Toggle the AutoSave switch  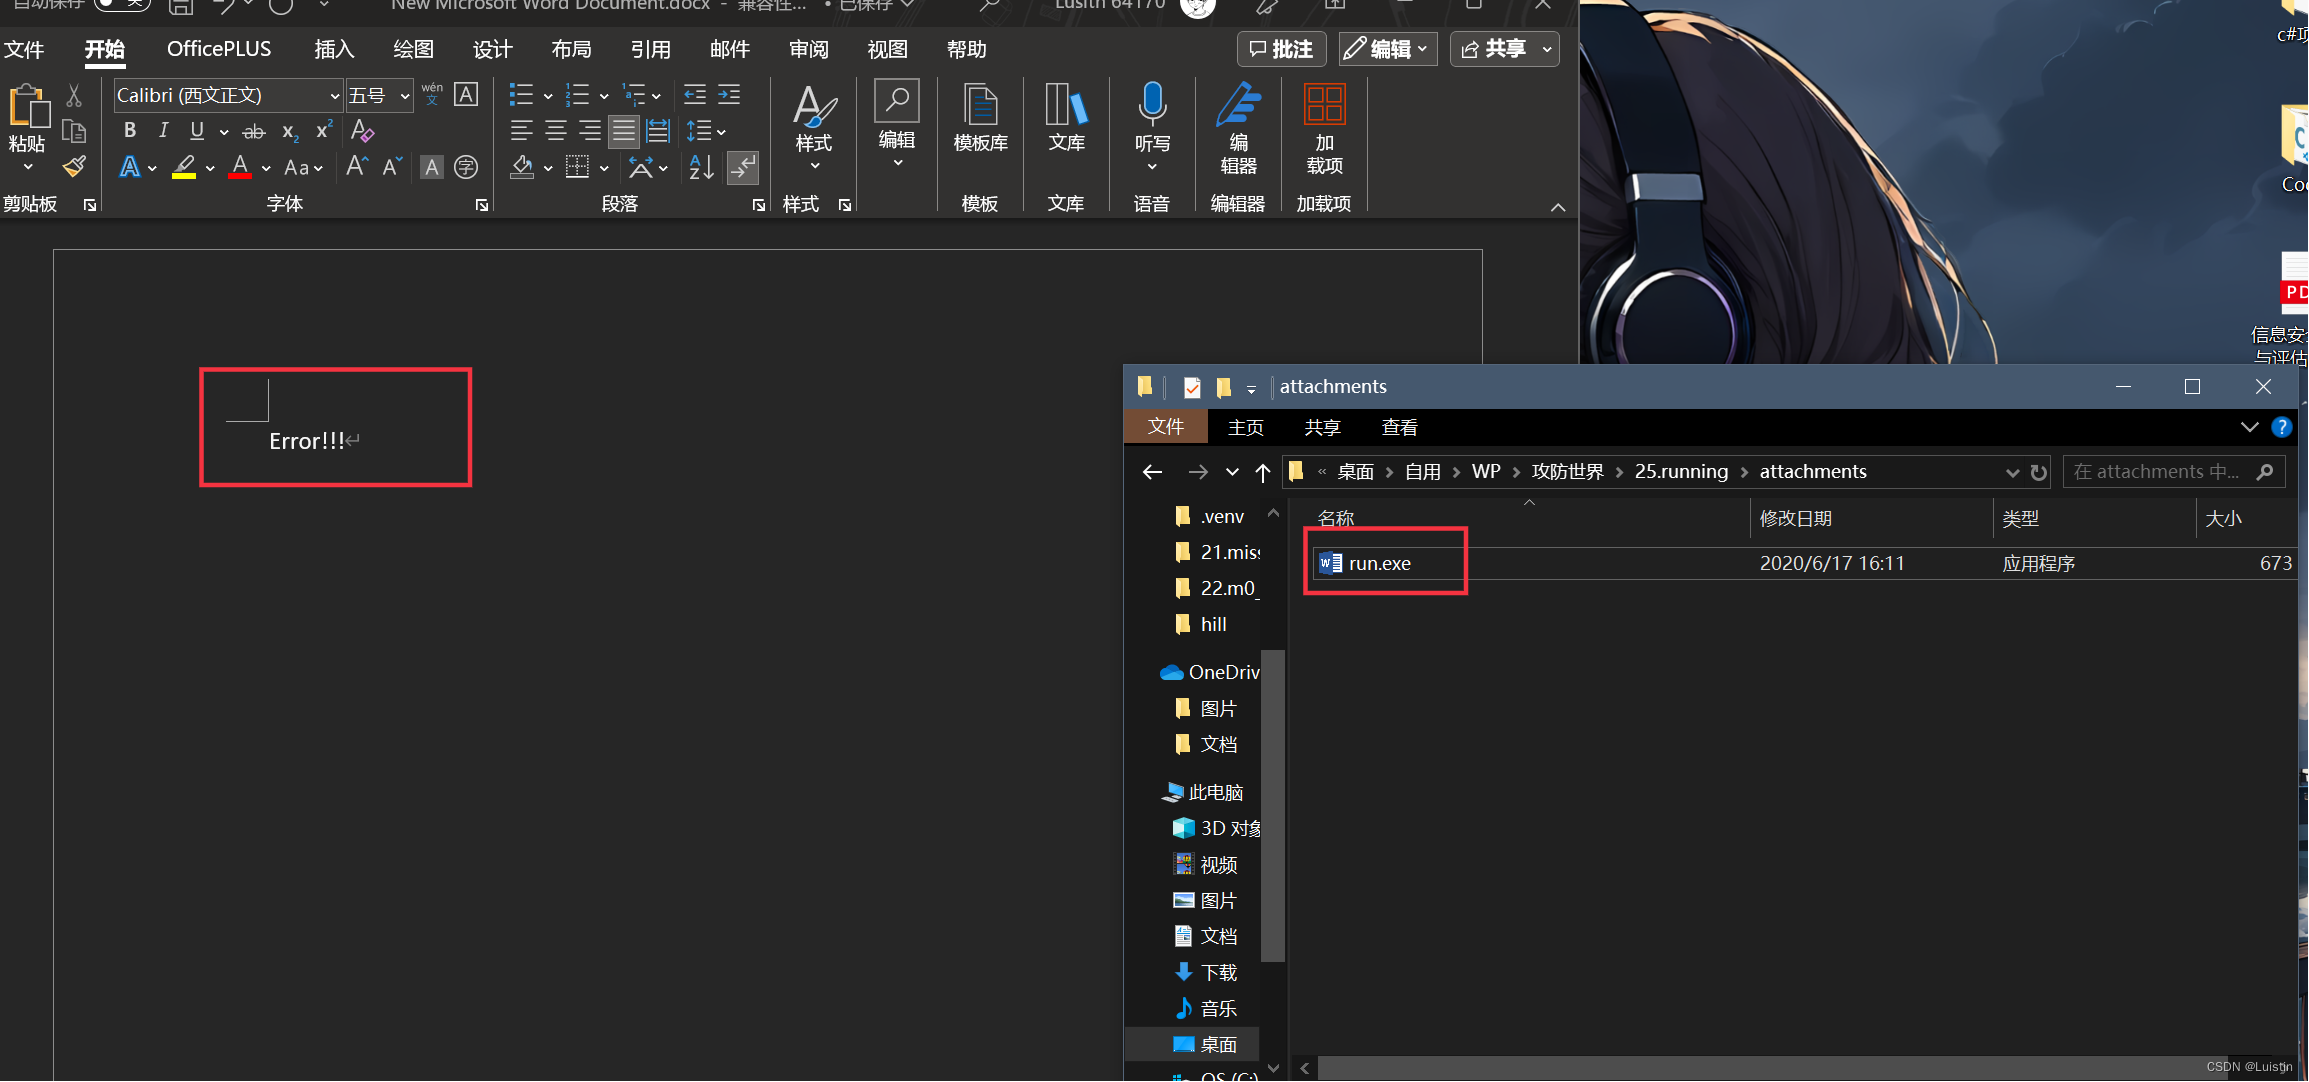coord(122,4)
